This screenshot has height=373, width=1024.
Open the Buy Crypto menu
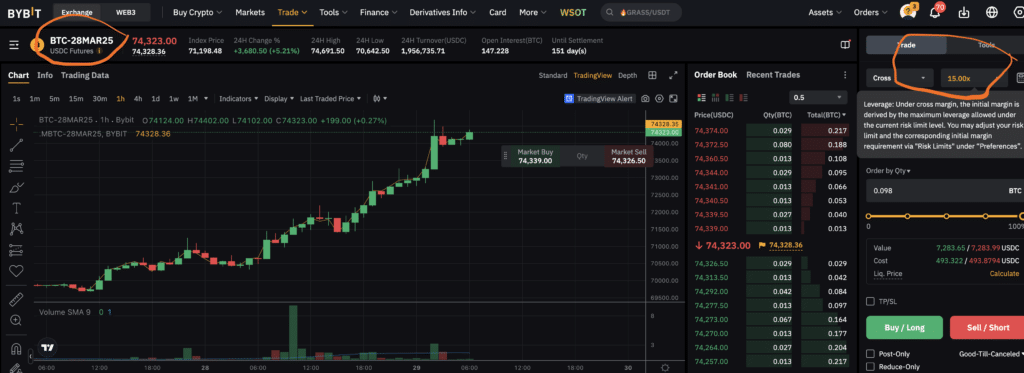coord(197,12)
